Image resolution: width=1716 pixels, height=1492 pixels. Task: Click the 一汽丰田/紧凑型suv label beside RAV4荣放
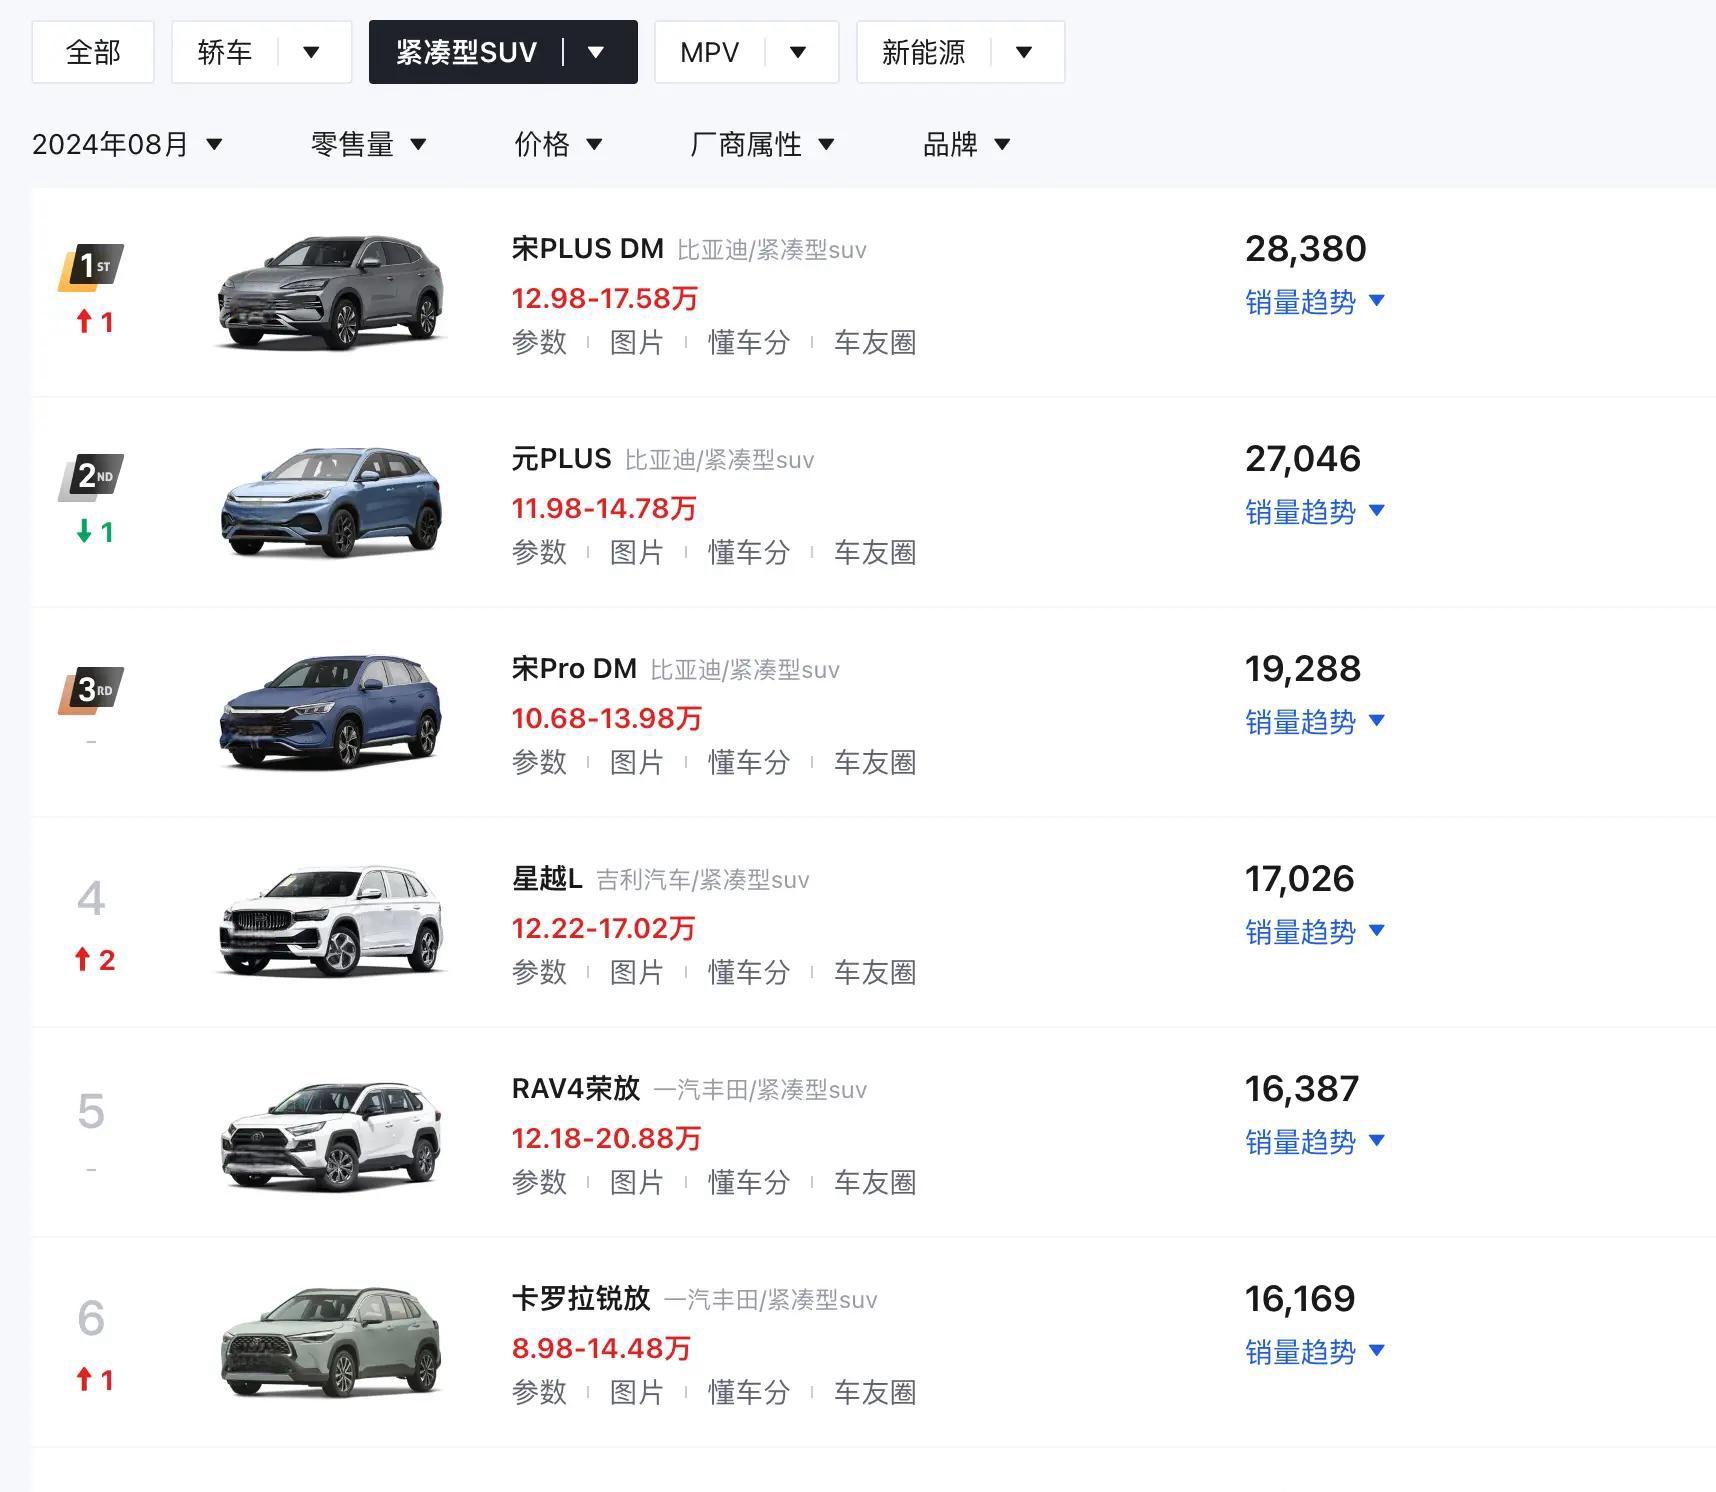[x=760, y=1089]
